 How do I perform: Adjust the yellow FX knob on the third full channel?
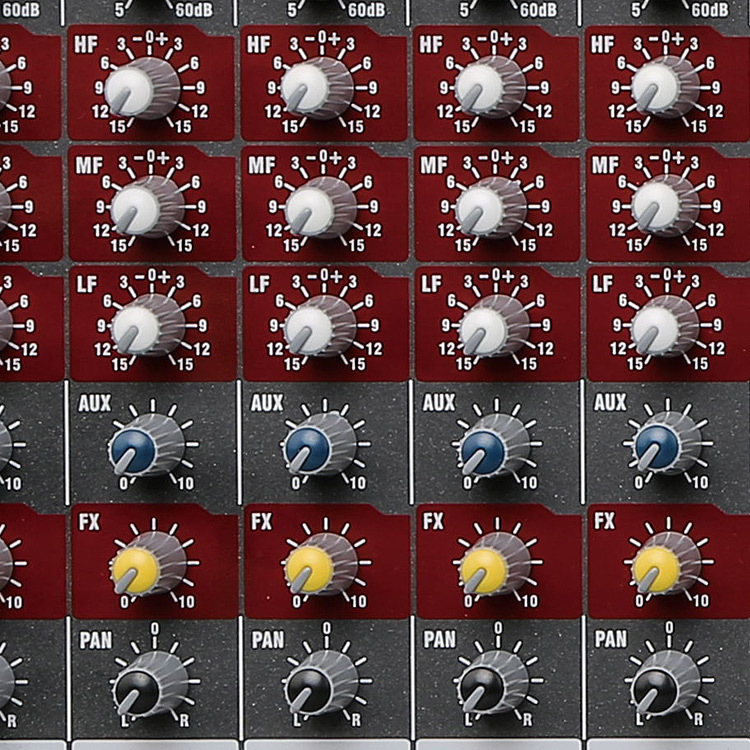coord(495,565)
